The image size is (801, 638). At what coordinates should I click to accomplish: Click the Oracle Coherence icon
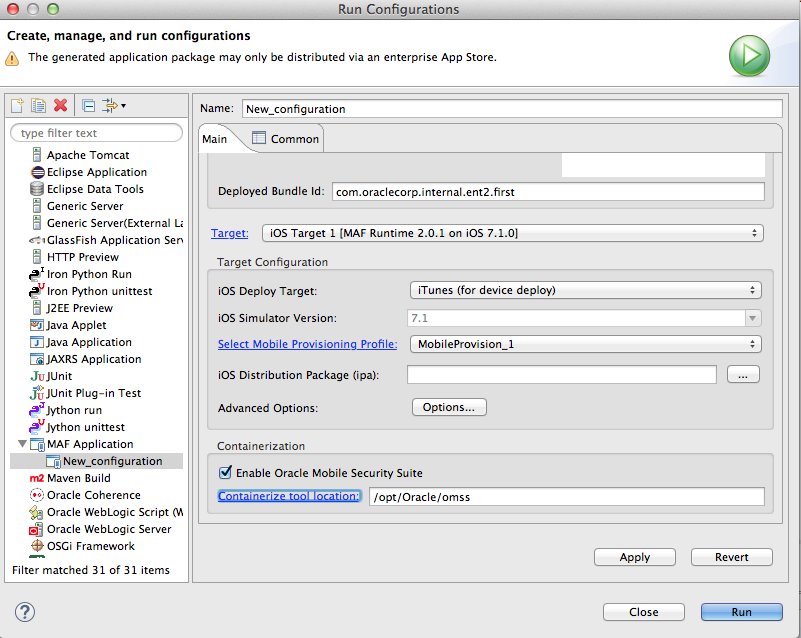pos(37,495)
